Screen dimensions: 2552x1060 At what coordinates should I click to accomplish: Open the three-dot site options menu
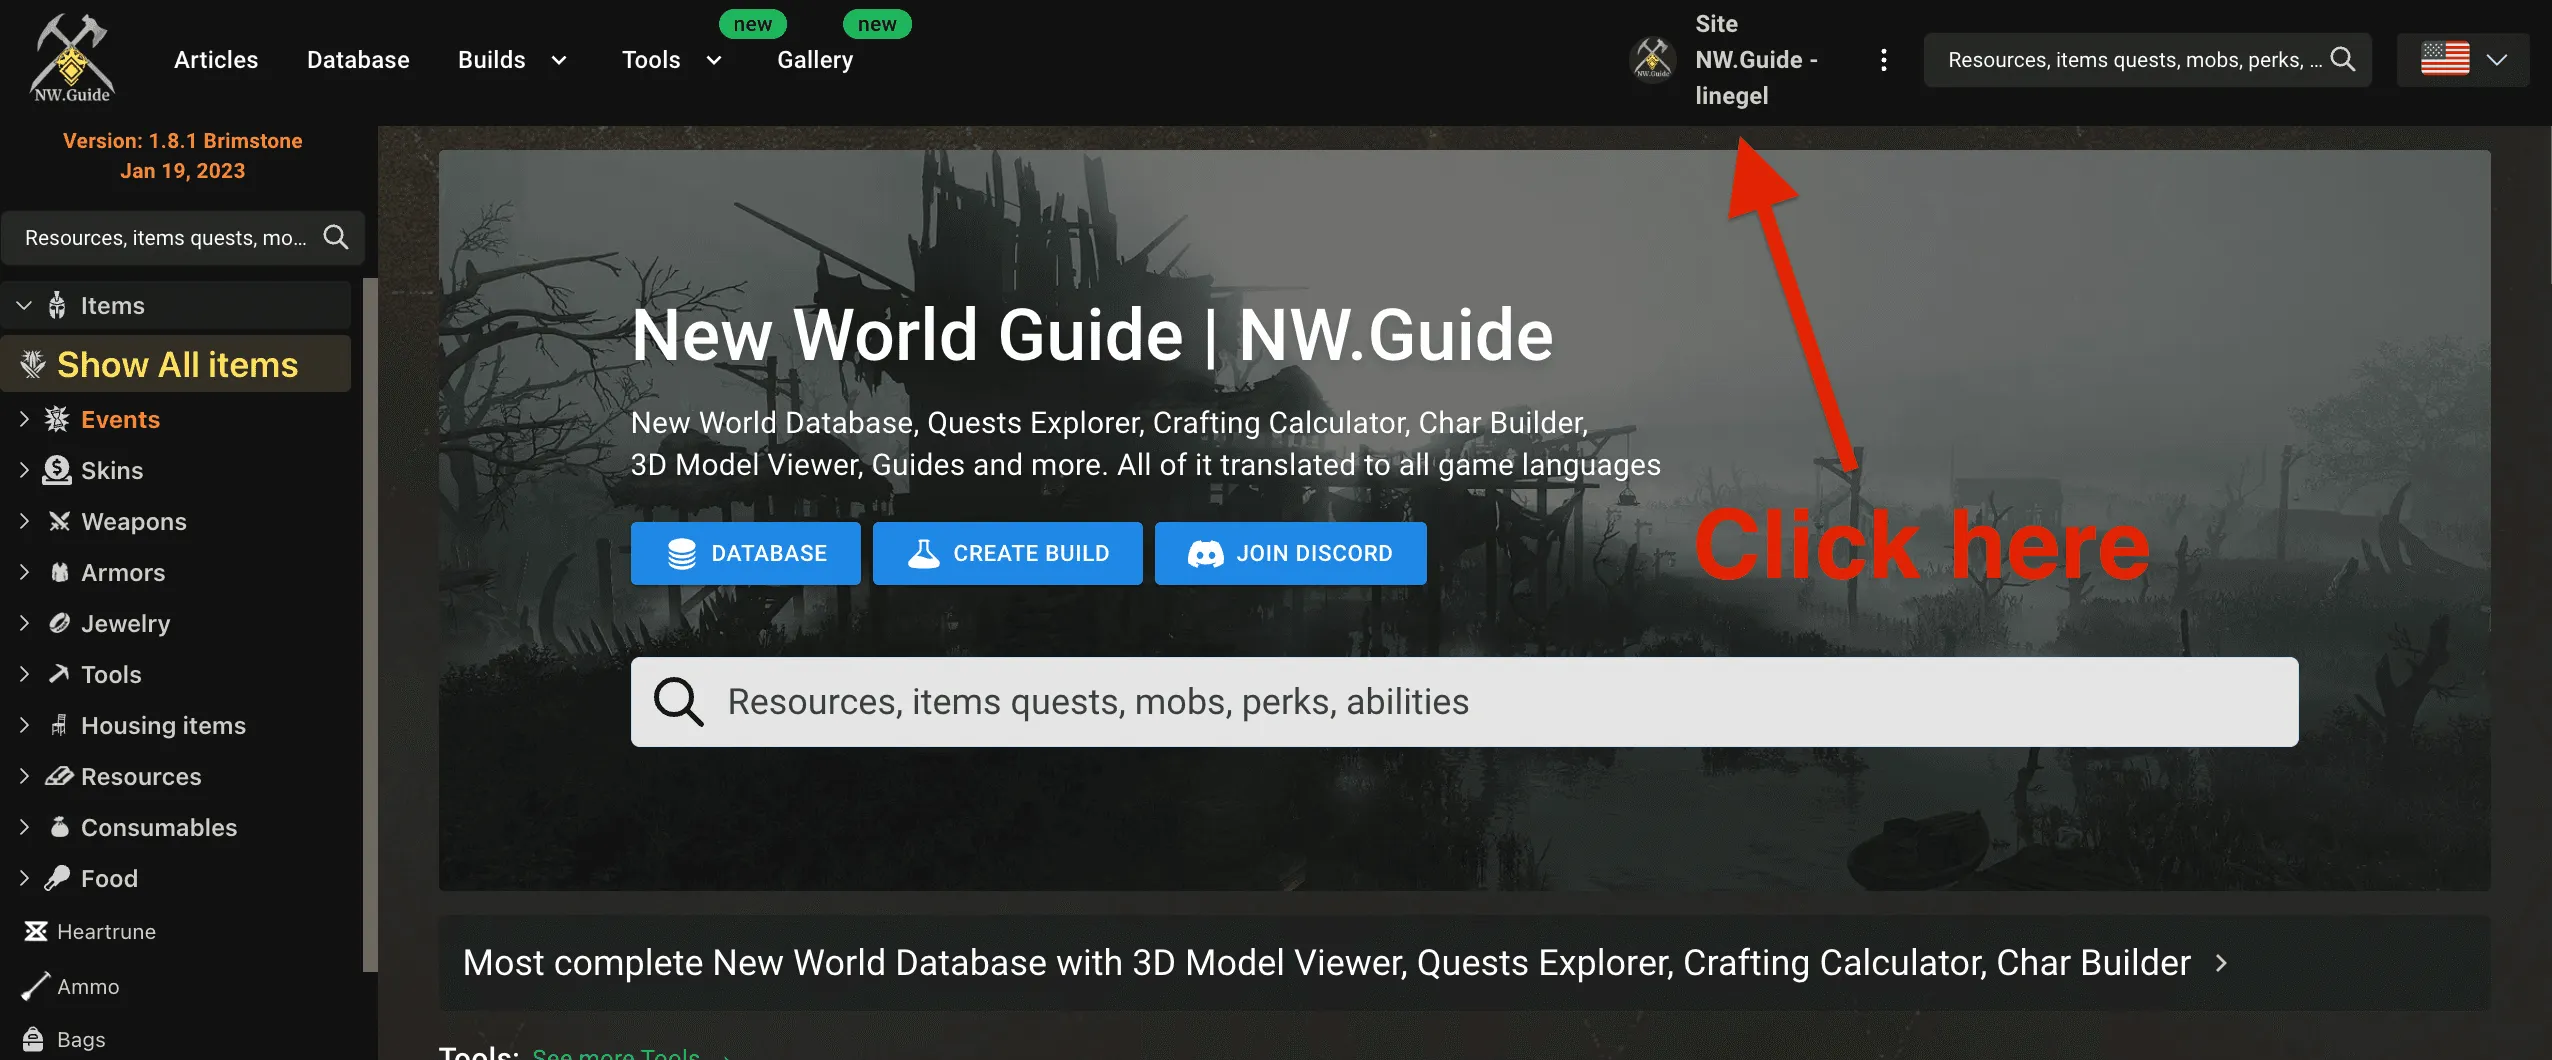[1883, 60]
